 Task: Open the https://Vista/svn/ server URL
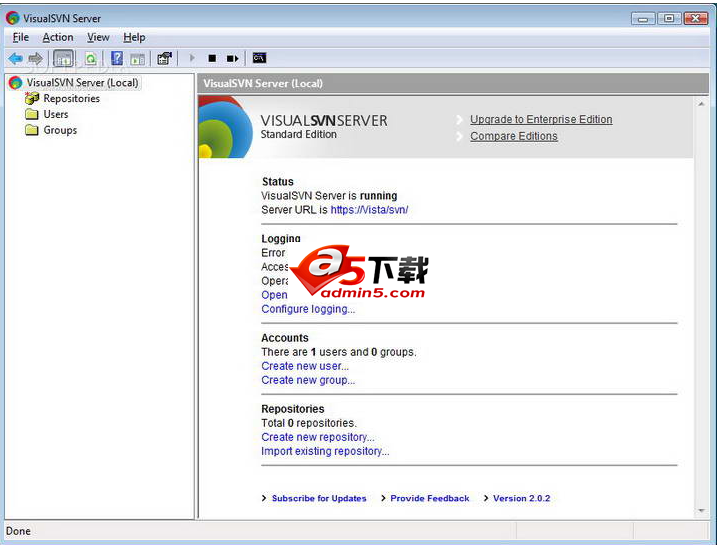(x=369, y=210)
